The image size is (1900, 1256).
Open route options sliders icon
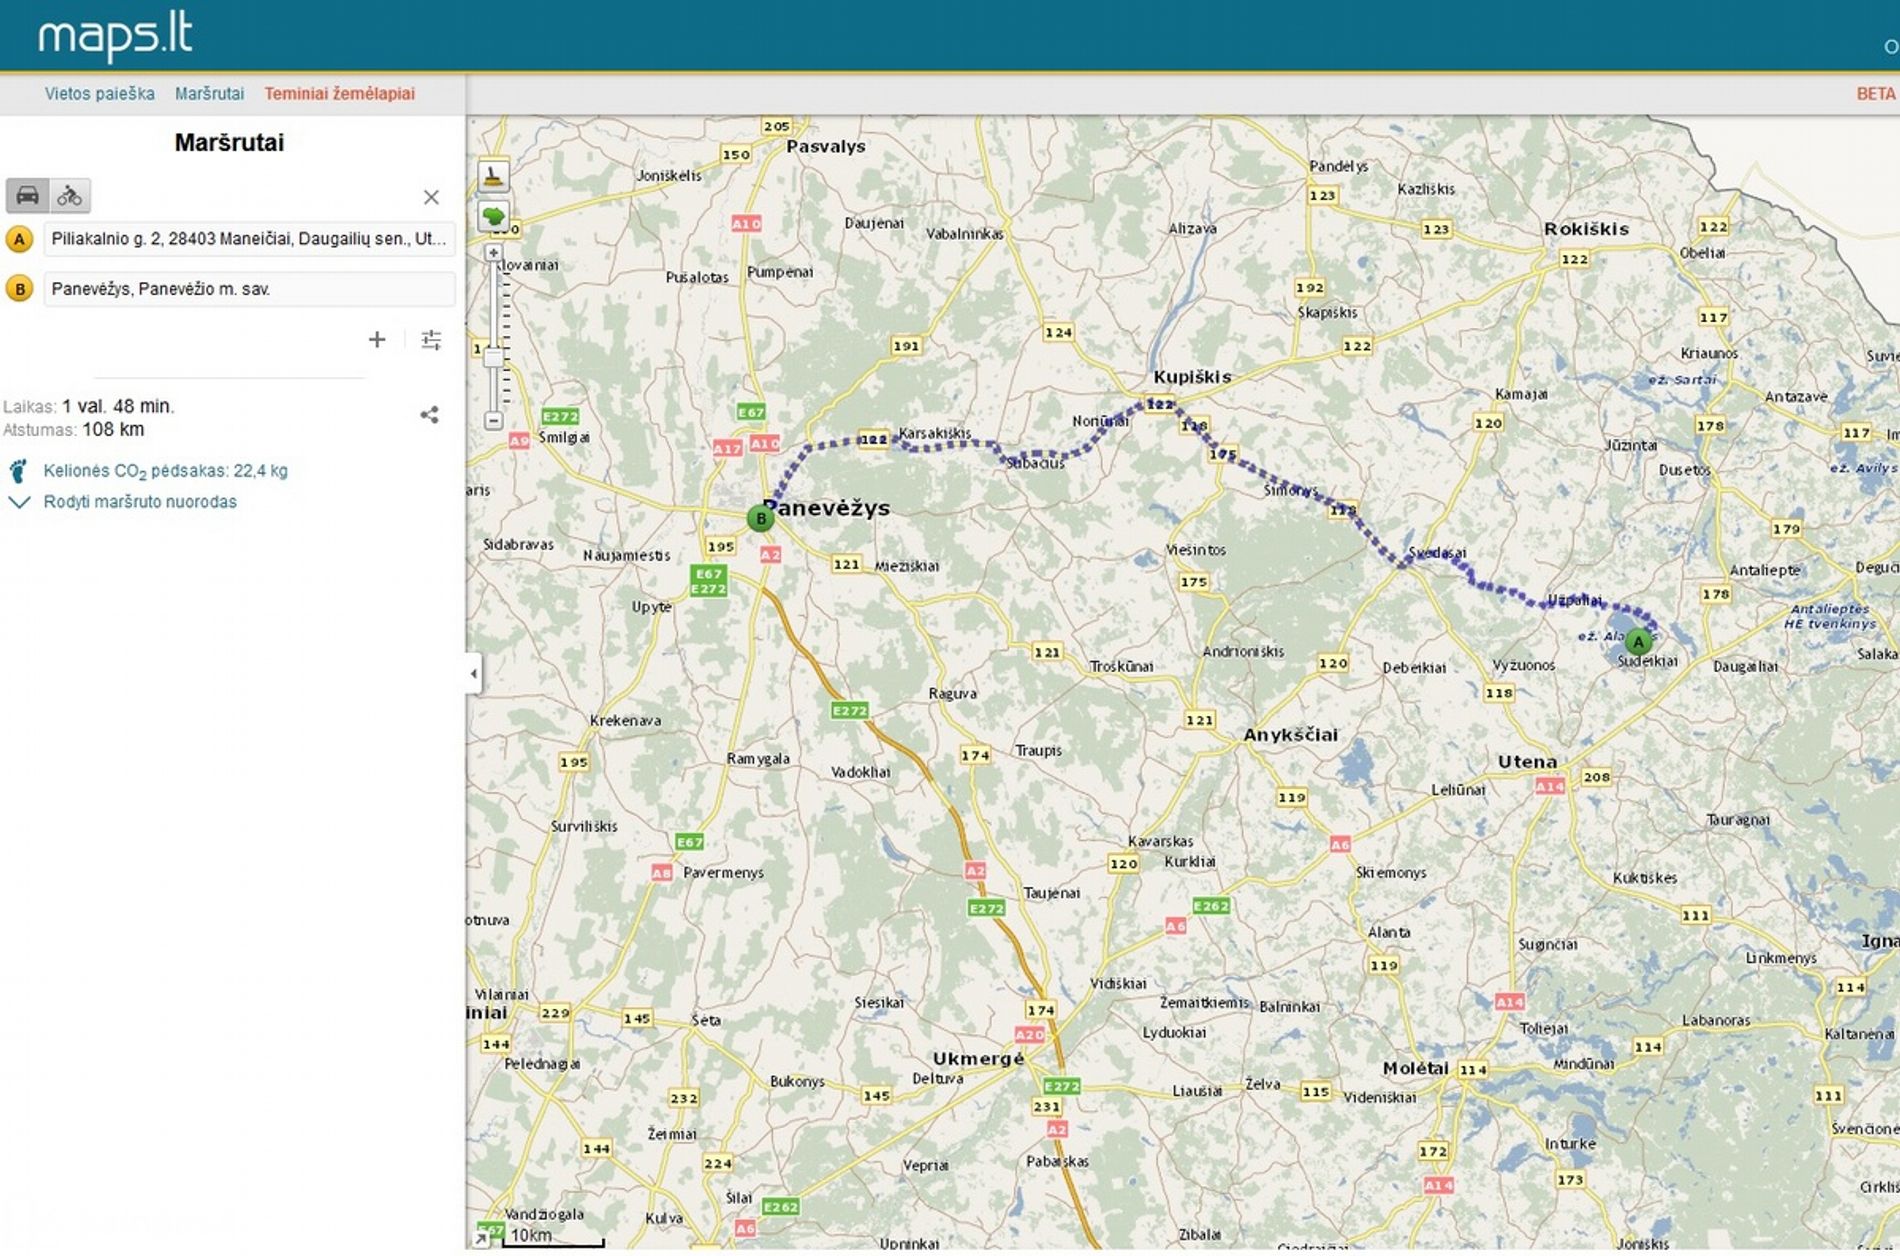(431, 340)
